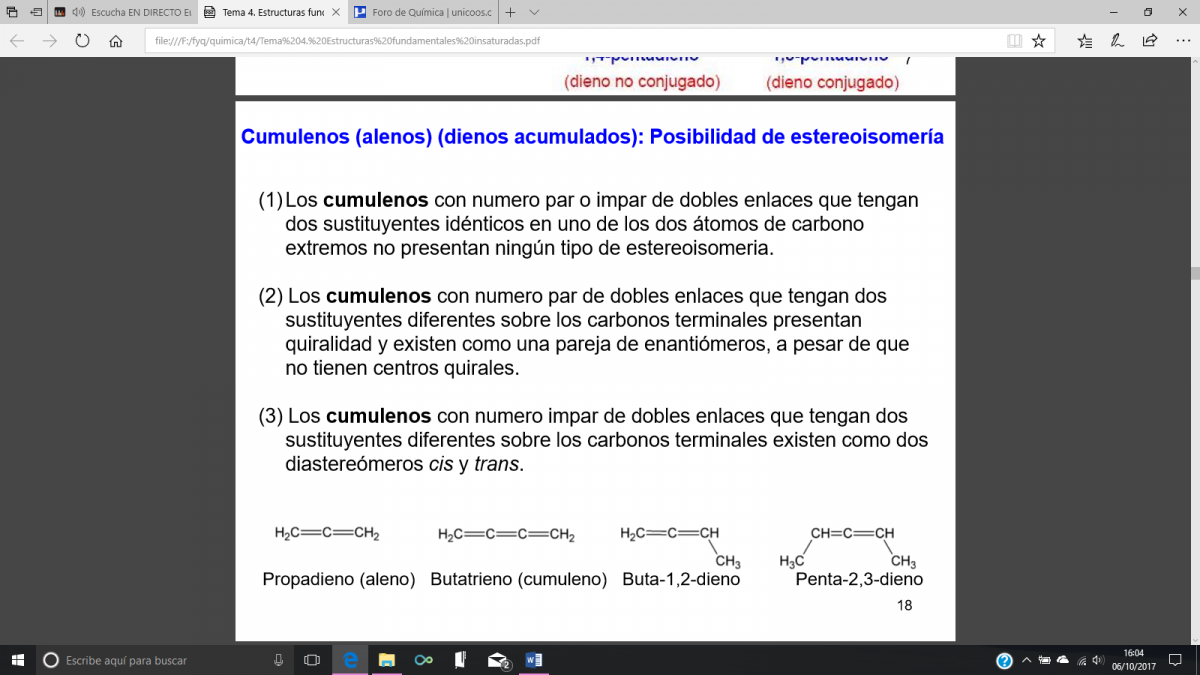
Task: Open the Edge settings and more menu
Action: point(1181,41)
